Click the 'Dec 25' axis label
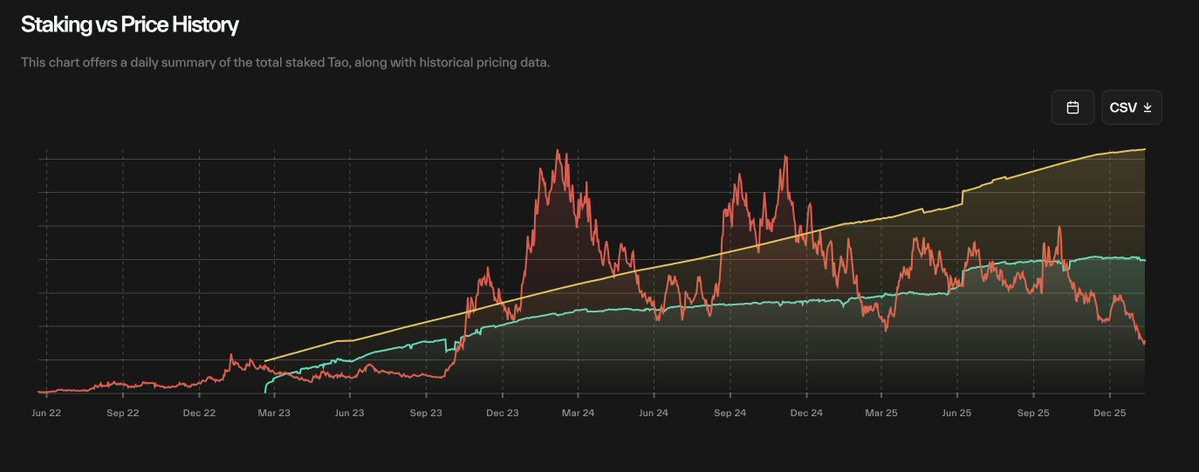 (x=1110, y=412)
